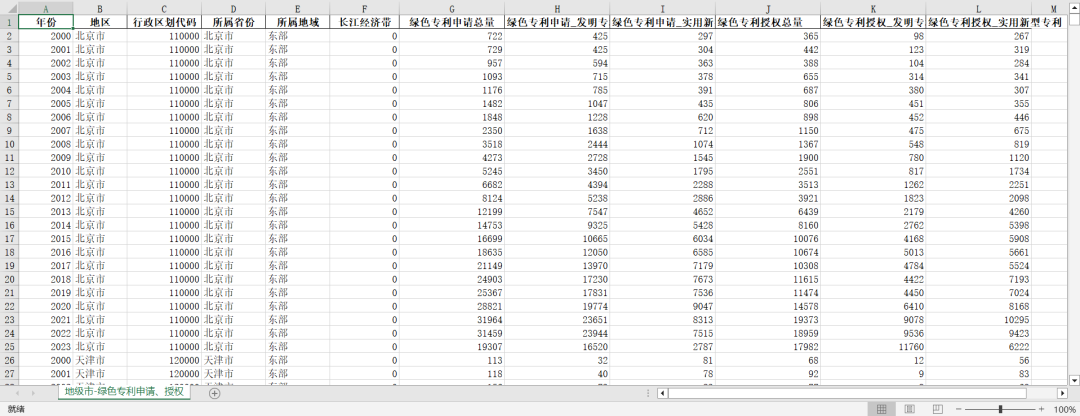Open zoom dialog via the 100% label
This screenshot has height=416, width=1080.
[1064, 409]
